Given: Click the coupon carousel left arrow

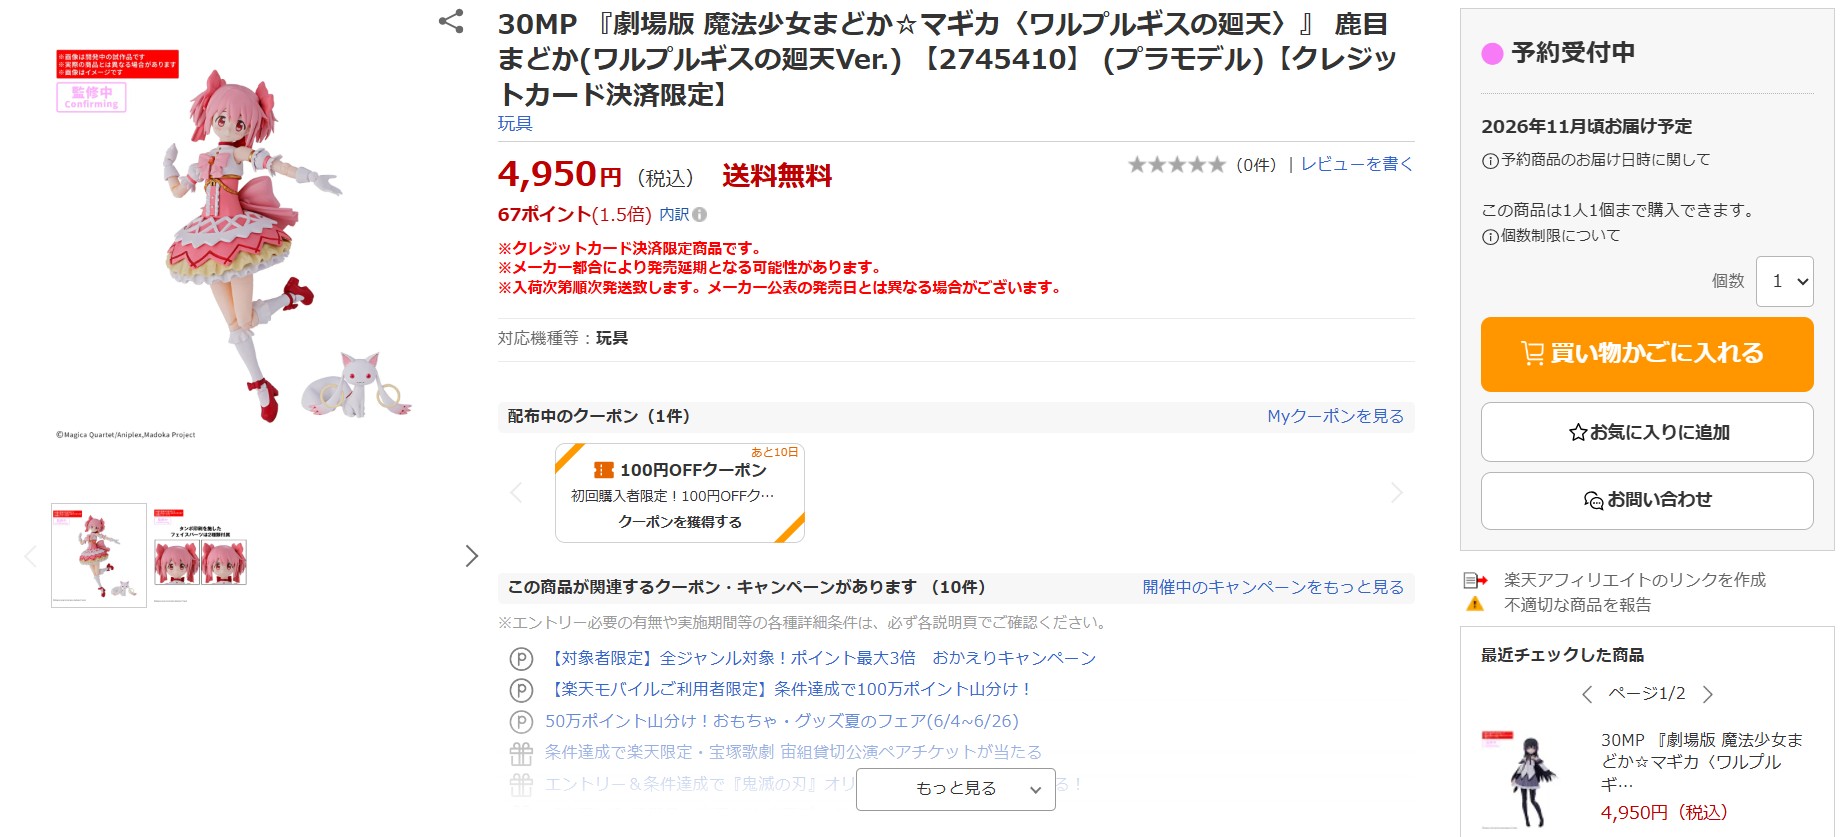Looking at the screenshot, I should 516,493.
